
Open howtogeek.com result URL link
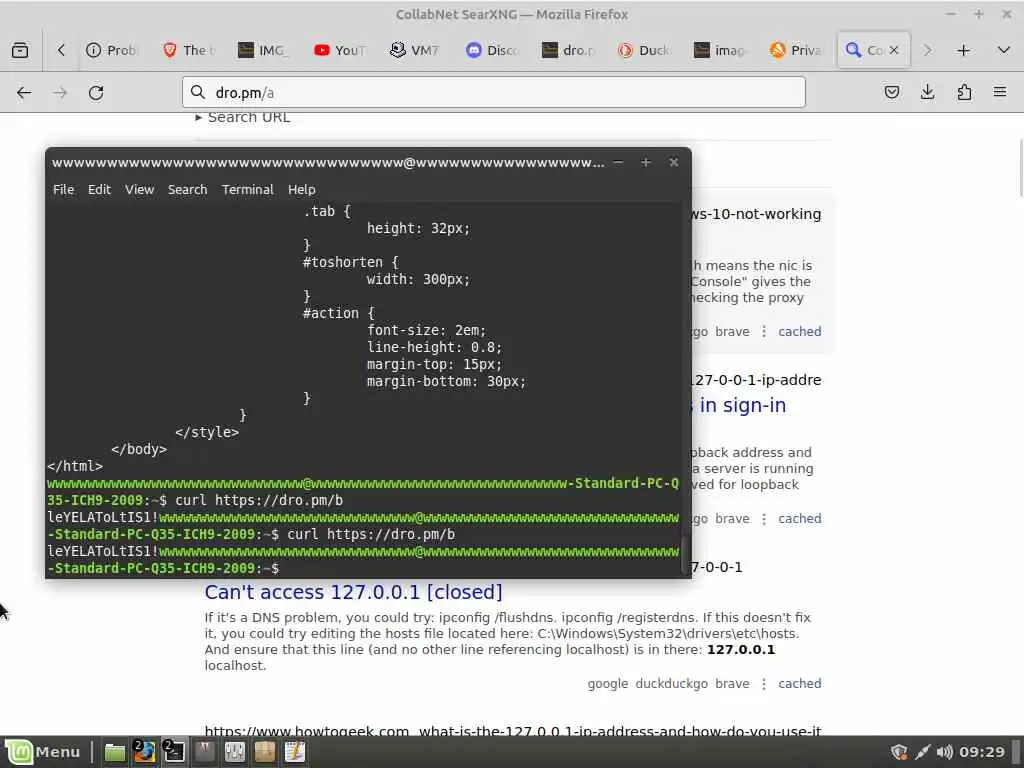(x=513, y=731)
